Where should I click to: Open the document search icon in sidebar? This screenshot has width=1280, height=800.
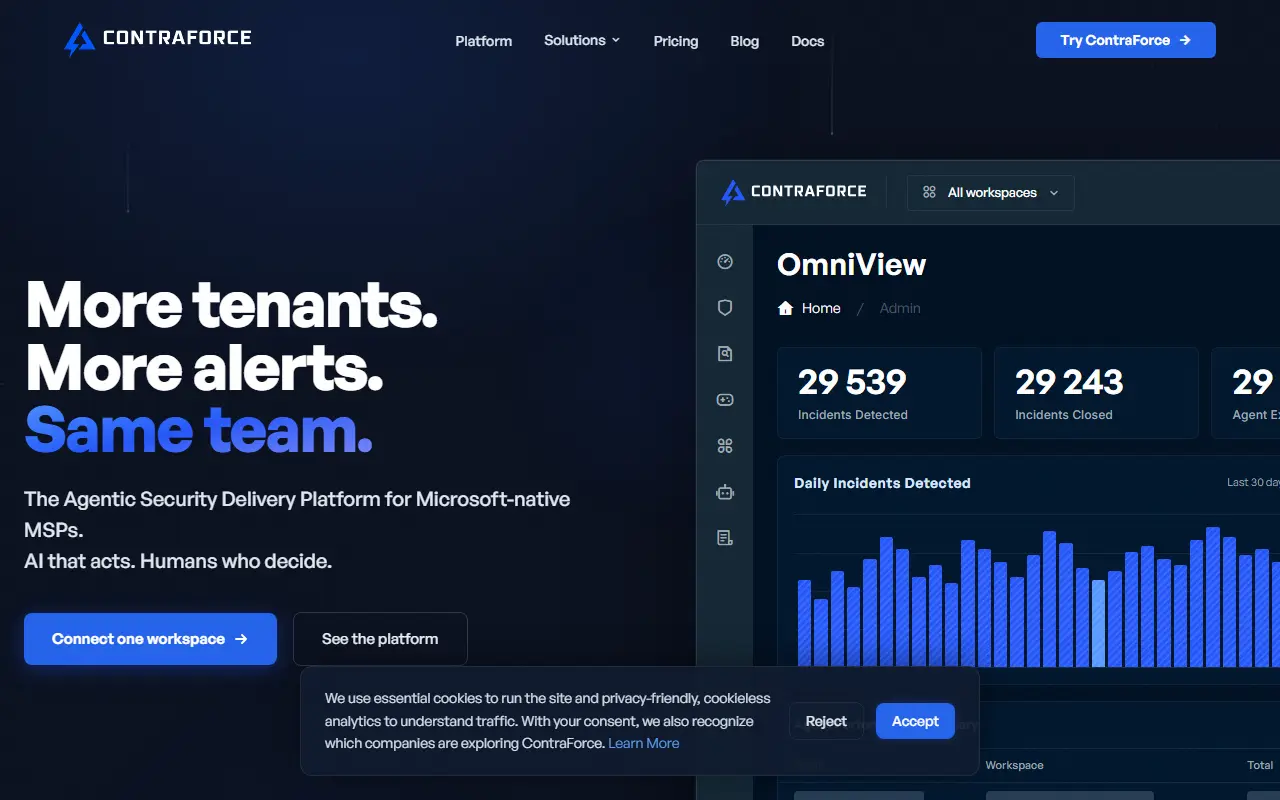point(725,354)
